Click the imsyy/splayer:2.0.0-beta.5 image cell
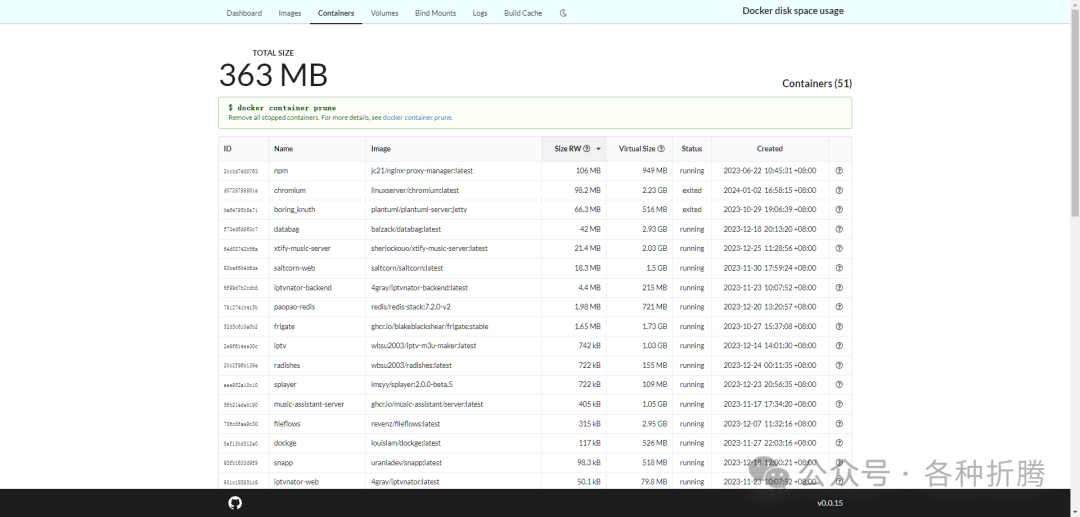Image resolution: width=1080 pixels, height=517 pixels. (454, 385)
